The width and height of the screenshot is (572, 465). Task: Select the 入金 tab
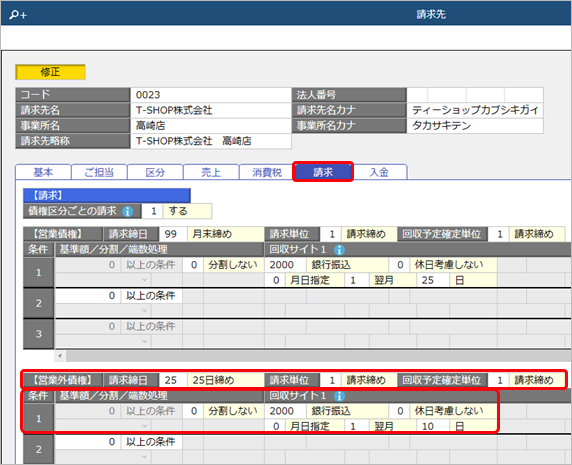coord(379,172)
